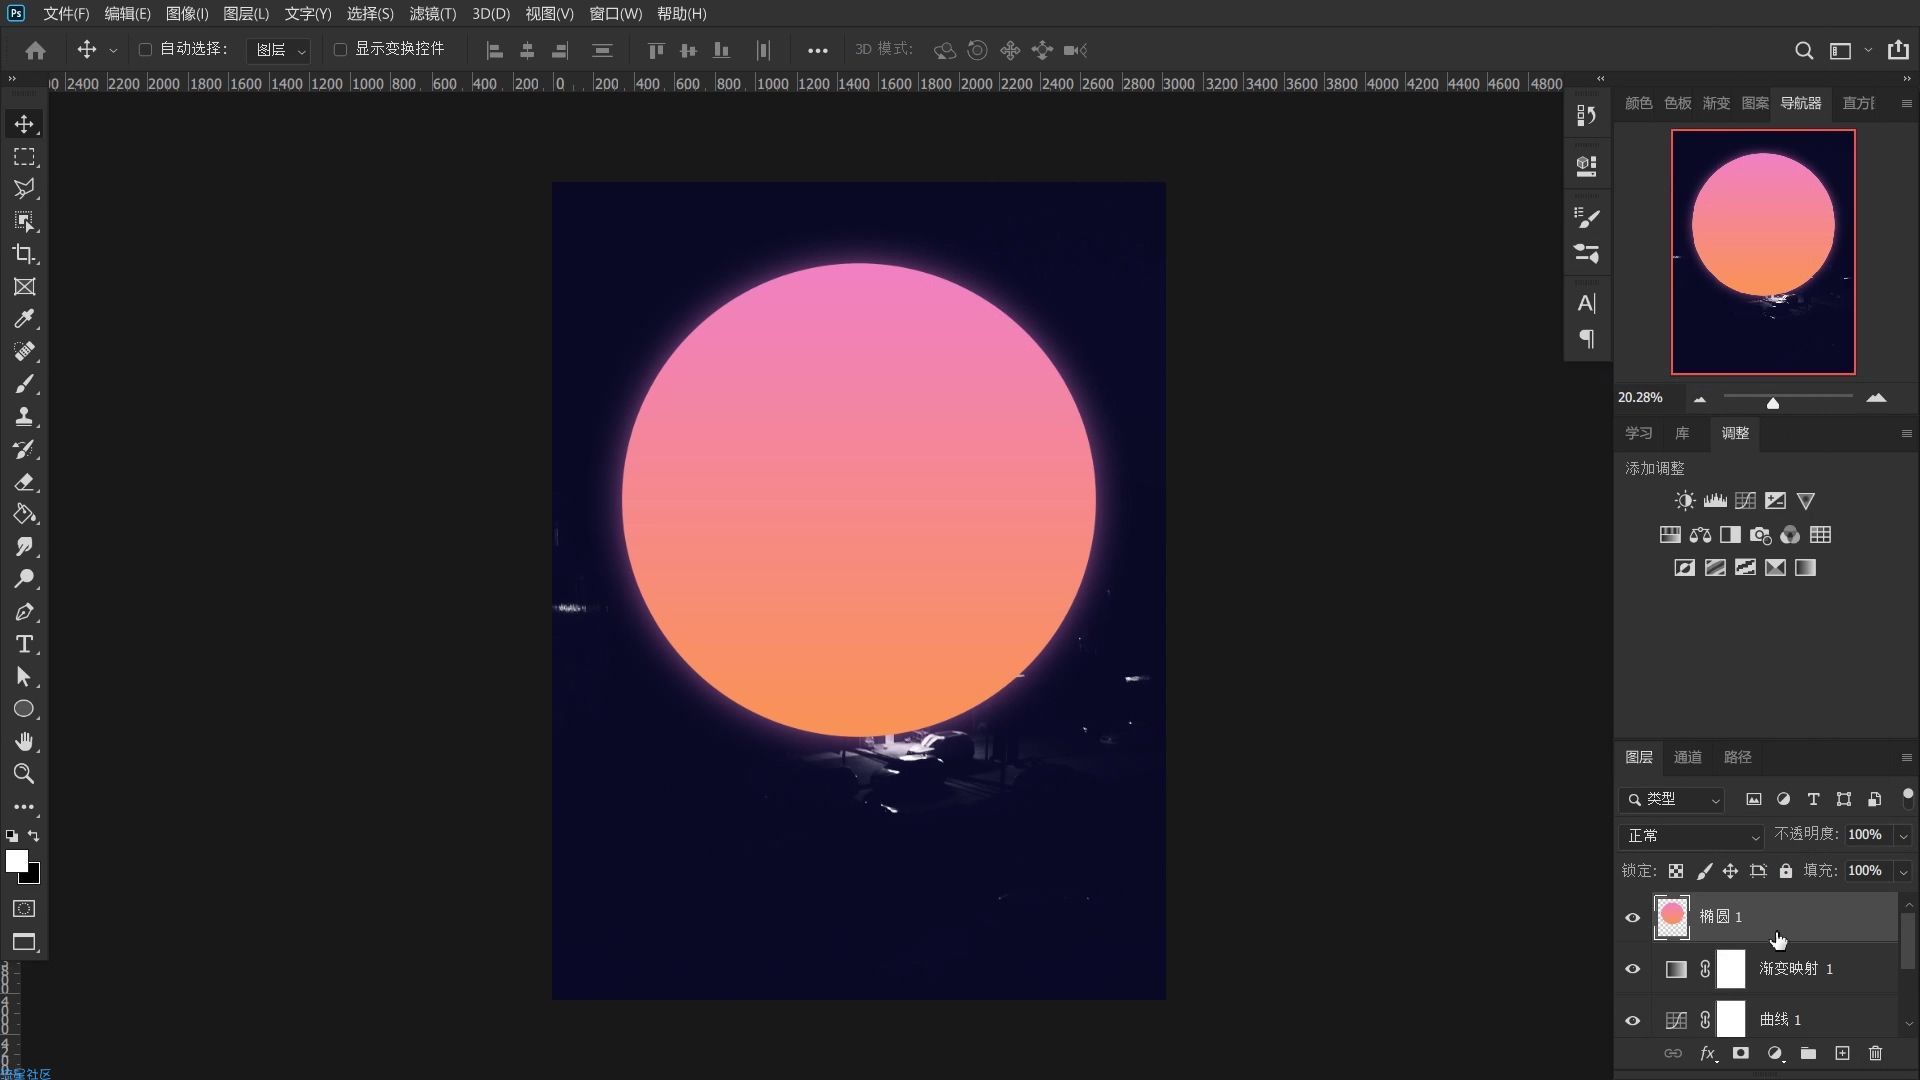This screenshot has height=1080, width=1920.
Task: Switch to the 路径 tab
Action: point(1738,757)
